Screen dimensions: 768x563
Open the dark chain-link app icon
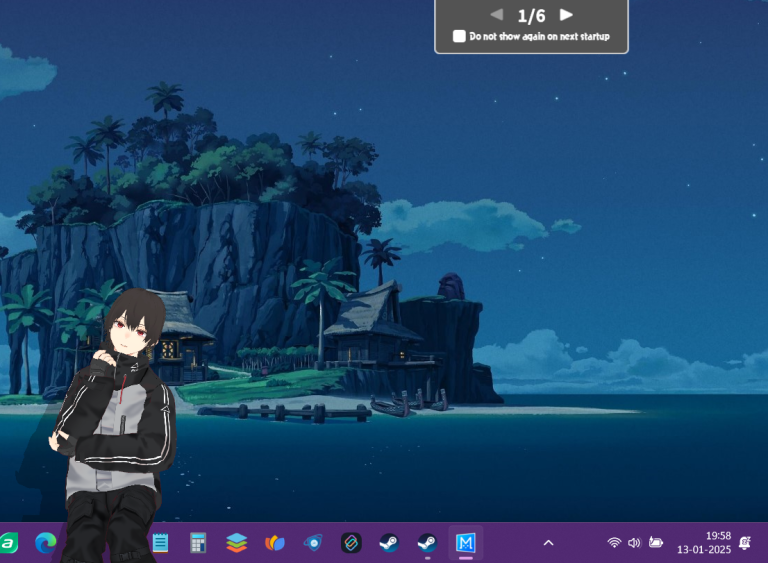coord(351,543)
